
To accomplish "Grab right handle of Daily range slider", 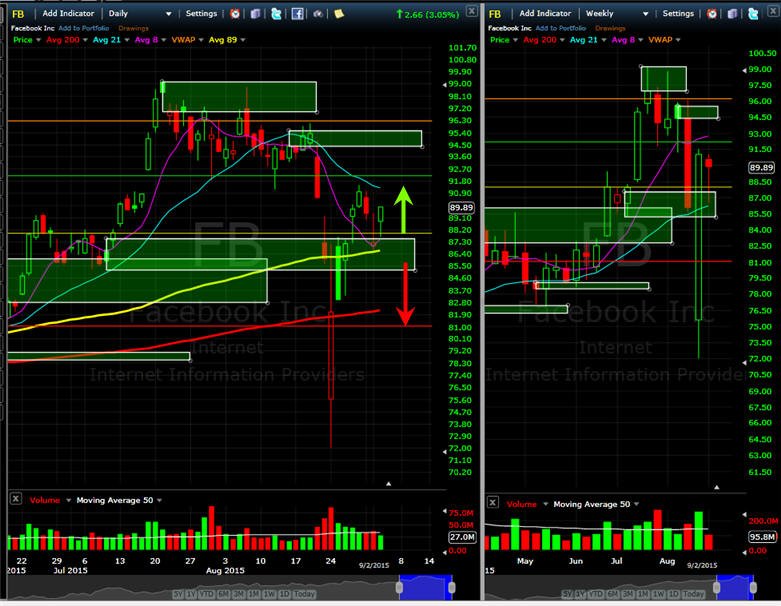I will 452,588.
